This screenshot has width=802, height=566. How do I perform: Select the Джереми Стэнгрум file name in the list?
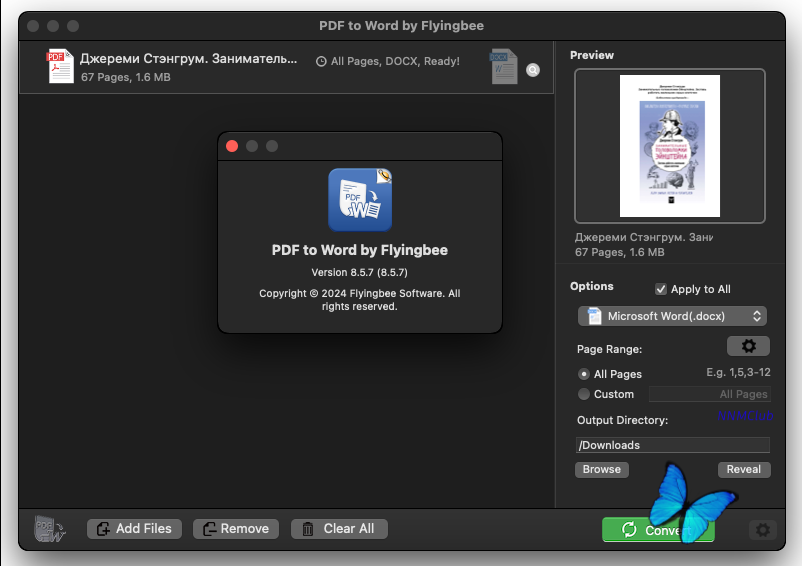tap(188, 59)
